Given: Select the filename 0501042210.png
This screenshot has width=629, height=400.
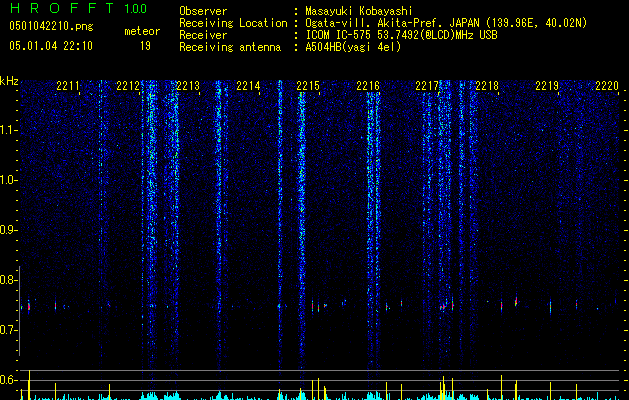Looking at the screenshot, I should (x=51, y=27).
